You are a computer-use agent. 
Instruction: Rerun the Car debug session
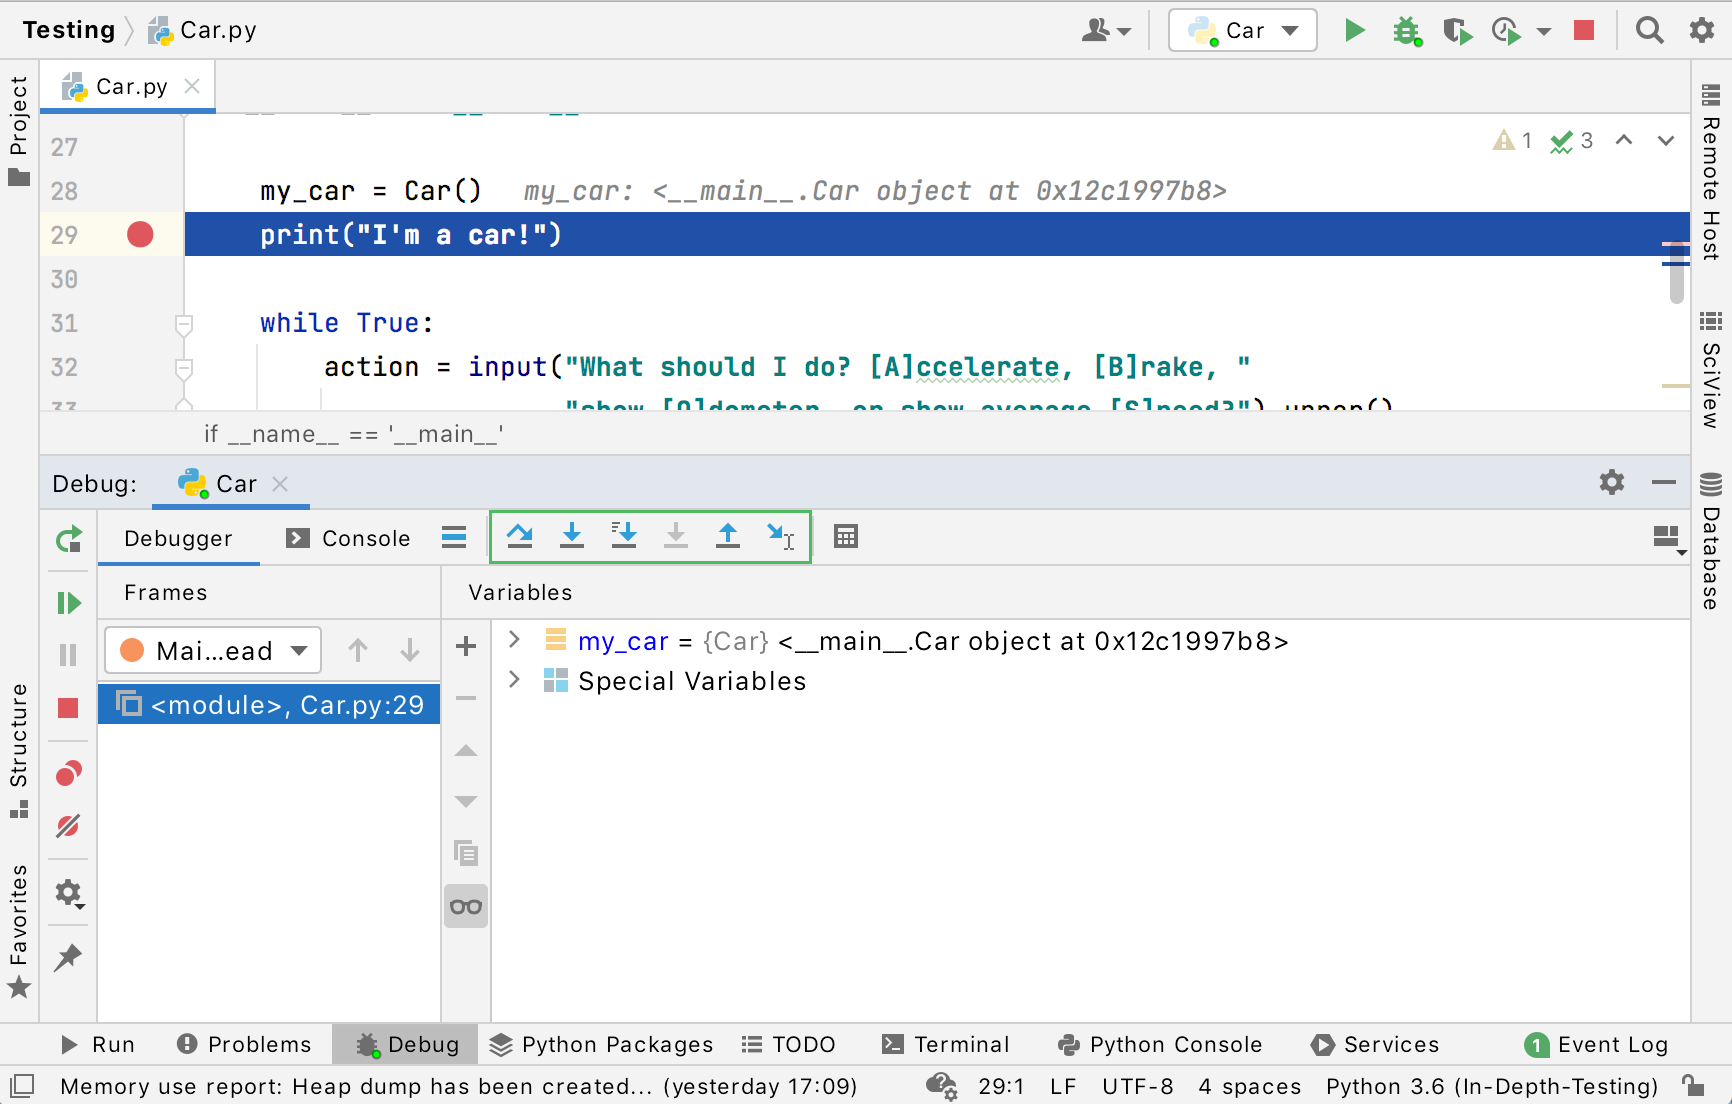(68, 538)
